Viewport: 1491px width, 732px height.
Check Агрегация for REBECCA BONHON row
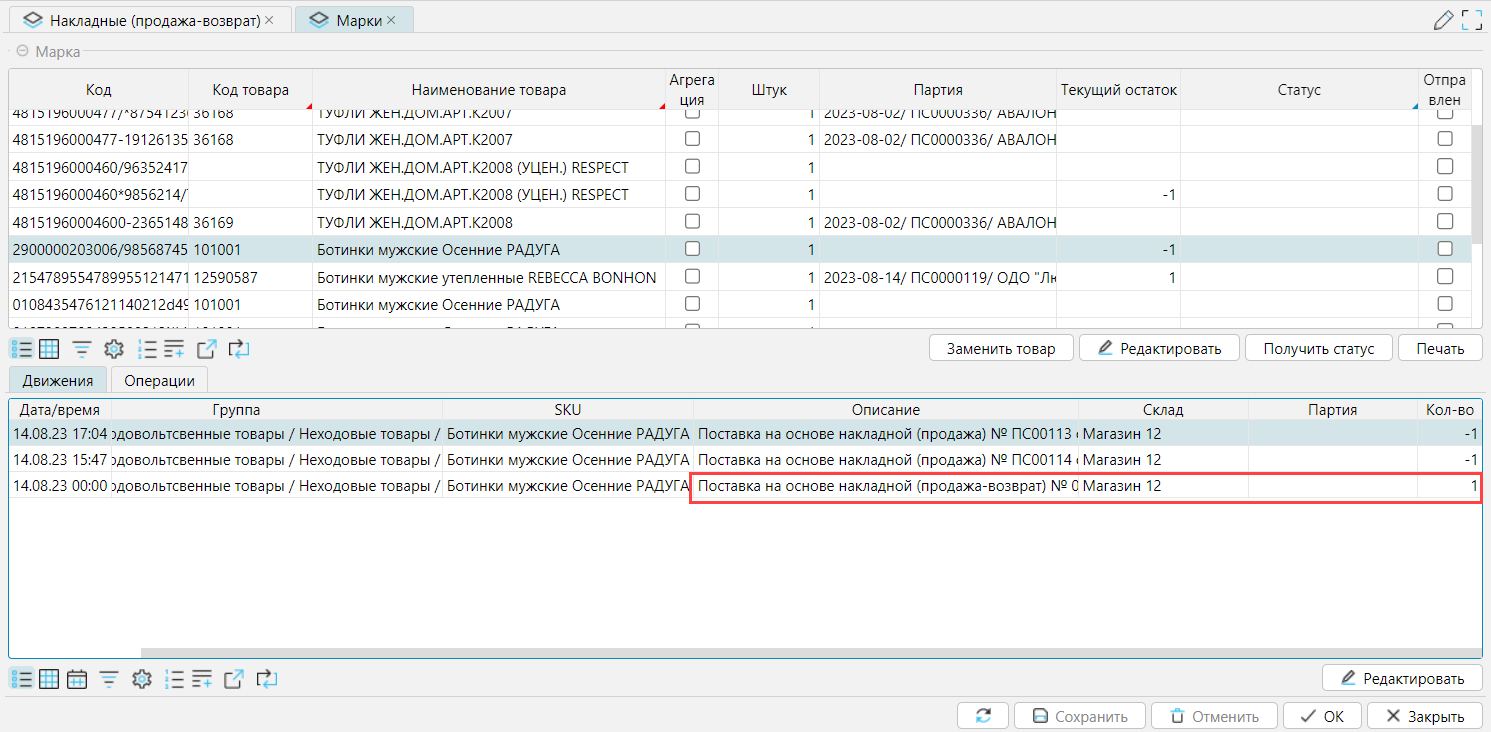[692, 277]
